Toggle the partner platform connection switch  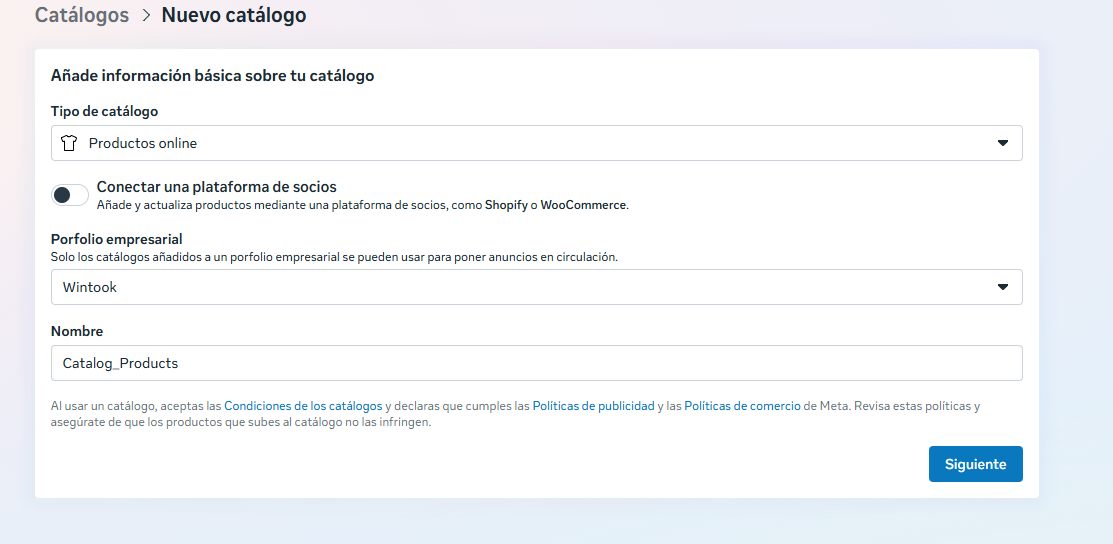coord(70,195)
